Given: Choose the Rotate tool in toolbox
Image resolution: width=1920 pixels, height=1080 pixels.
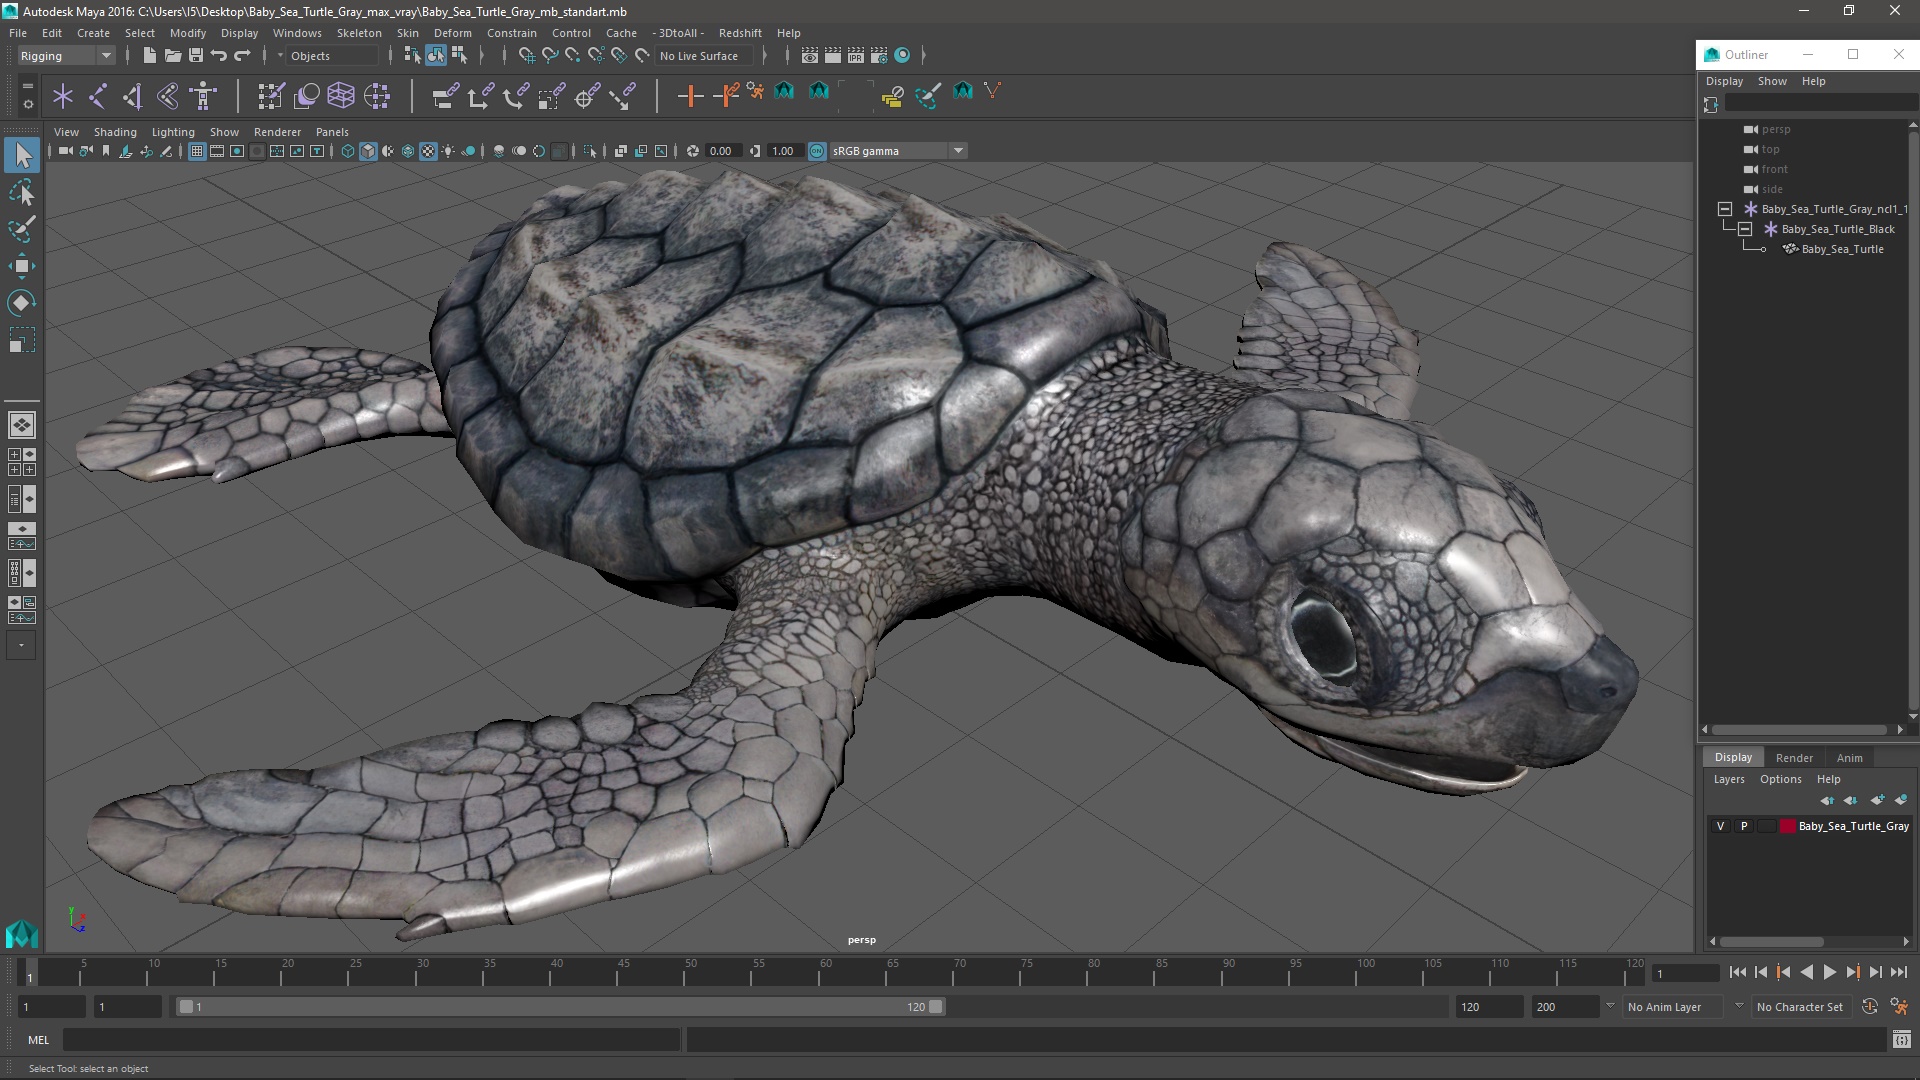Looking at the screenshot, I should tap(22, 303).
